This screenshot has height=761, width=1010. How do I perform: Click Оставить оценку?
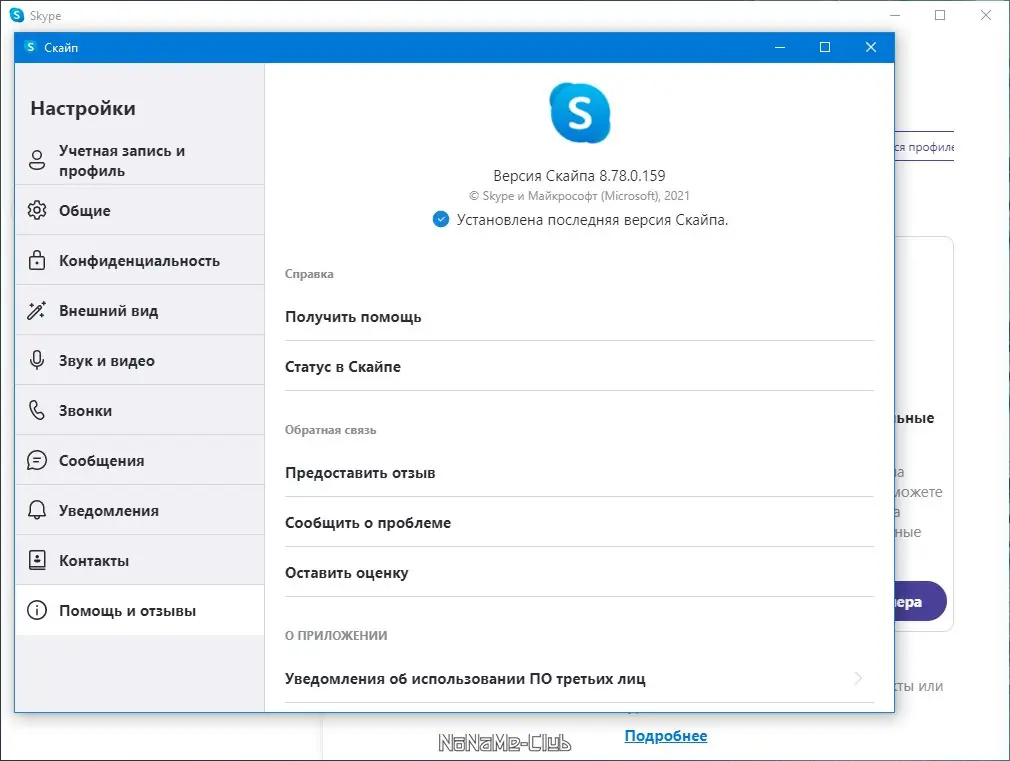tap(579, 573)
